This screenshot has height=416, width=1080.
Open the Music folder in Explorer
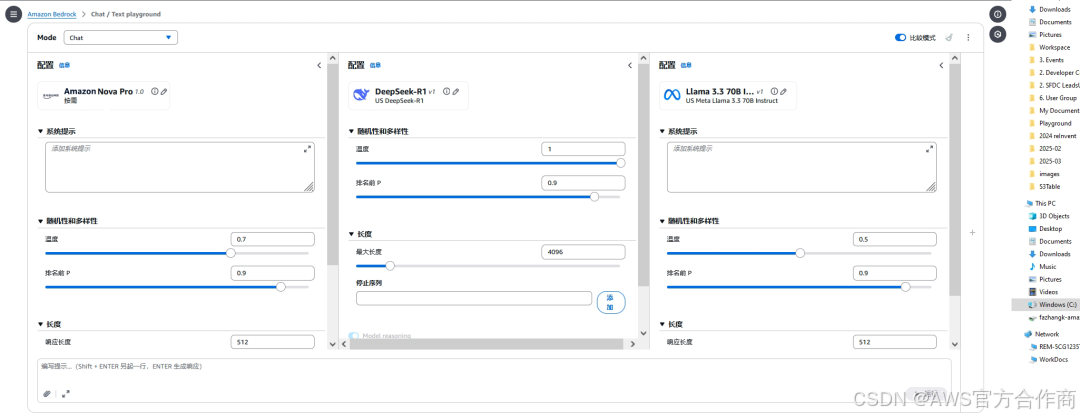point(1041,267)
